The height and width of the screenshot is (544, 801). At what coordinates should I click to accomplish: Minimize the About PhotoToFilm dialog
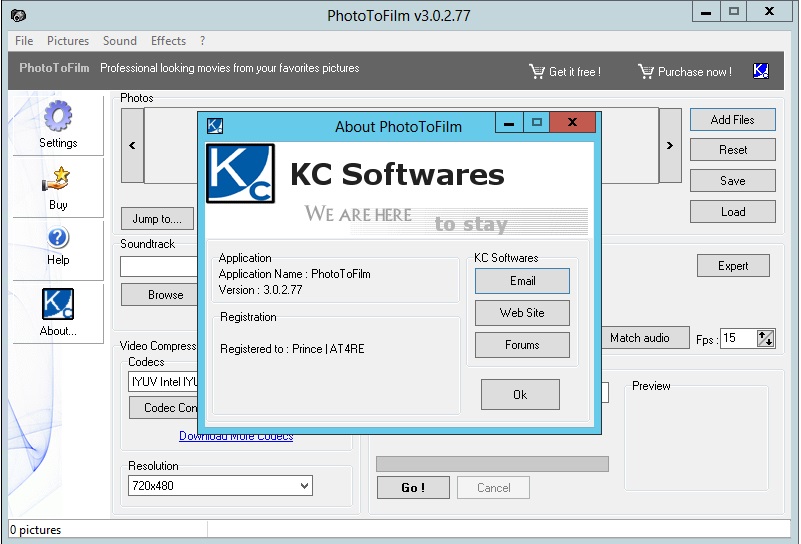509,122
